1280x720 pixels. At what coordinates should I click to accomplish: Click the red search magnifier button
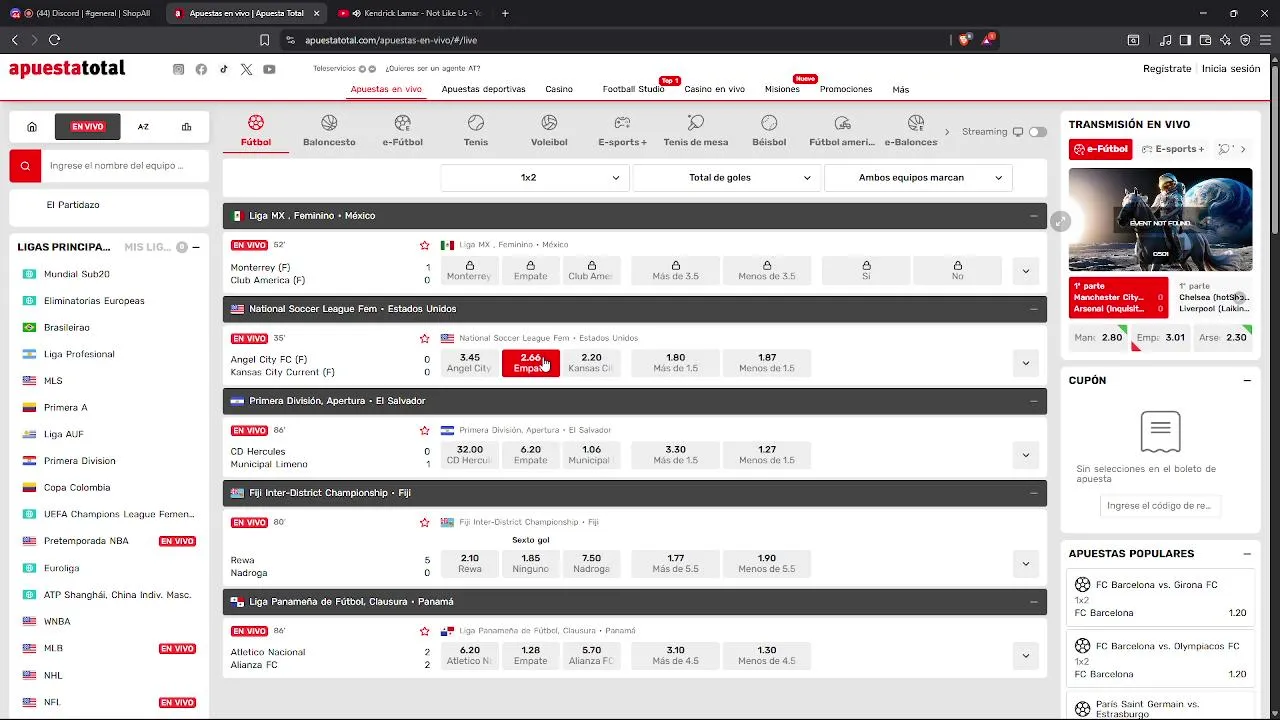[26, 166]
